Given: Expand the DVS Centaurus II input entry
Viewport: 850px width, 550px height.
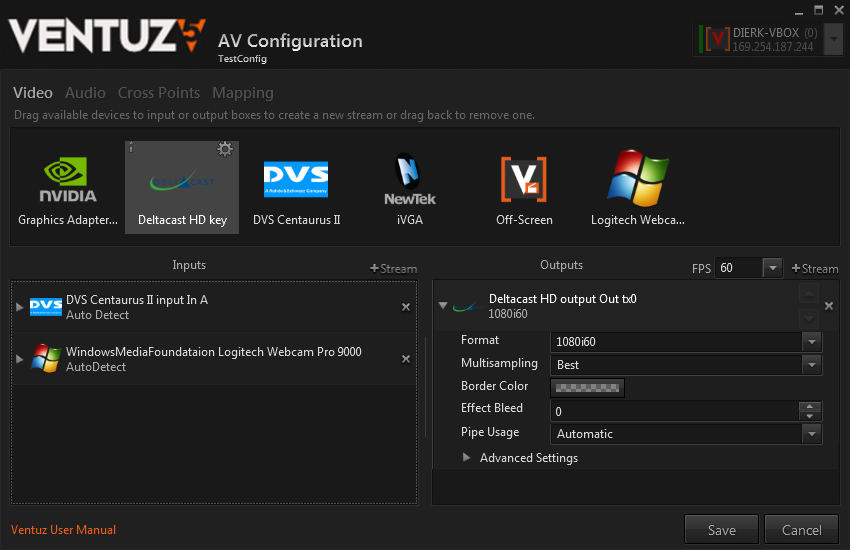Looking at the screenshot, I should click(20, 307).
